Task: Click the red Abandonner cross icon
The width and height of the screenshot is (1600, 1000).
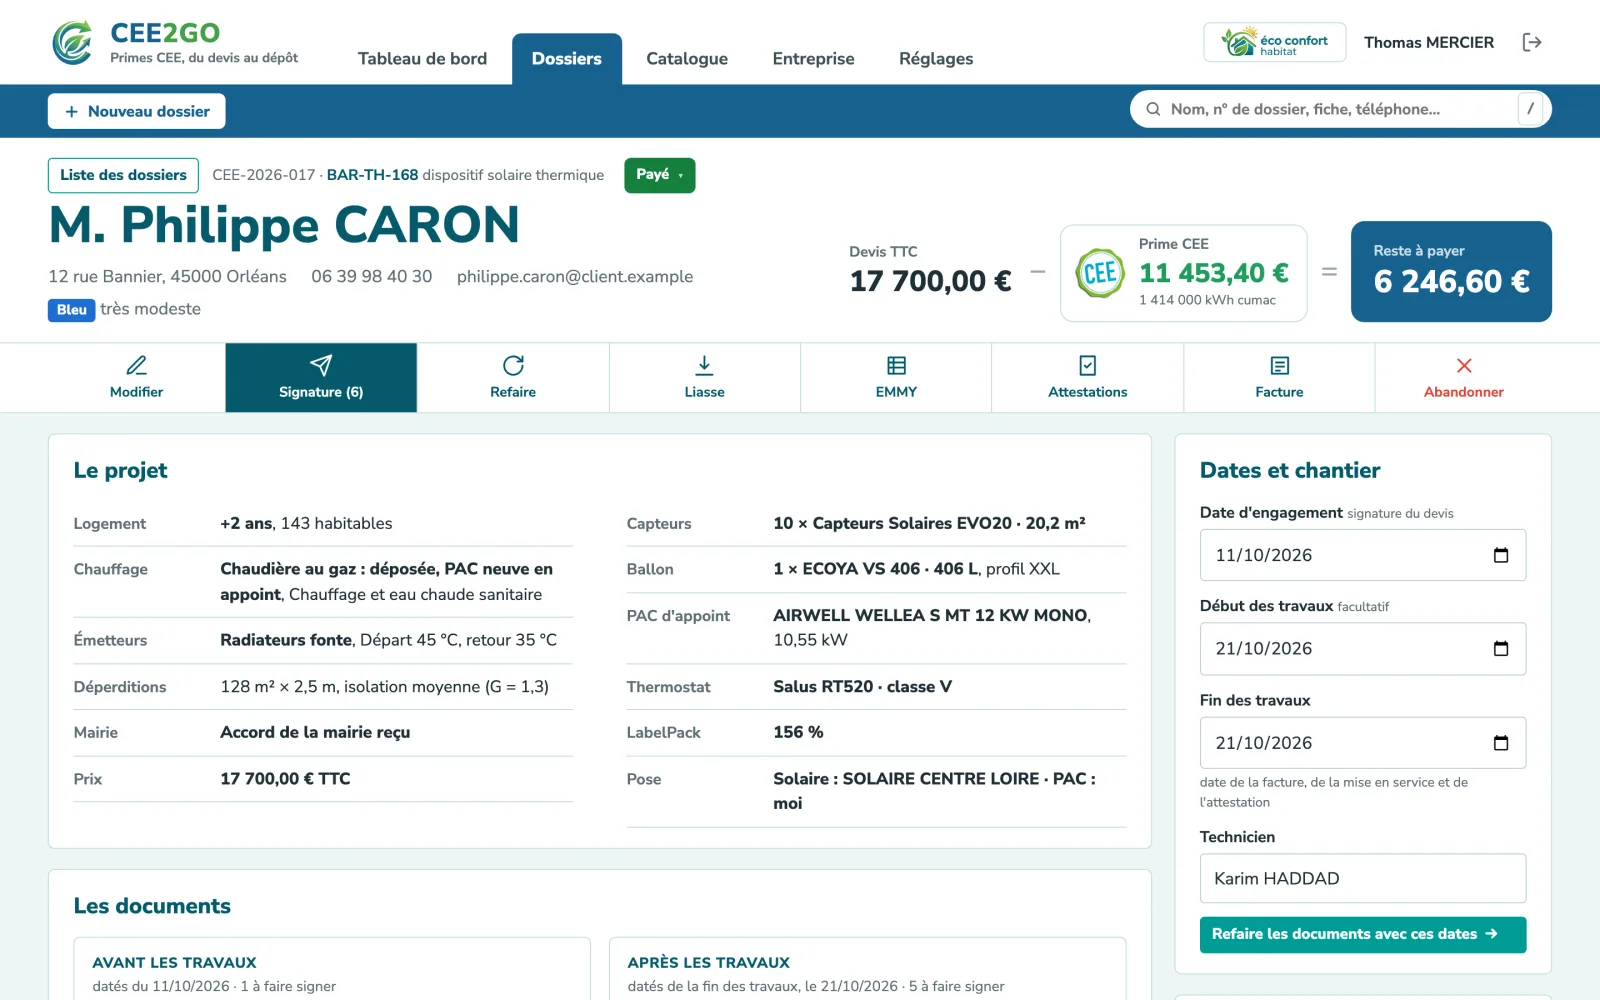Action: [1464, 365]
